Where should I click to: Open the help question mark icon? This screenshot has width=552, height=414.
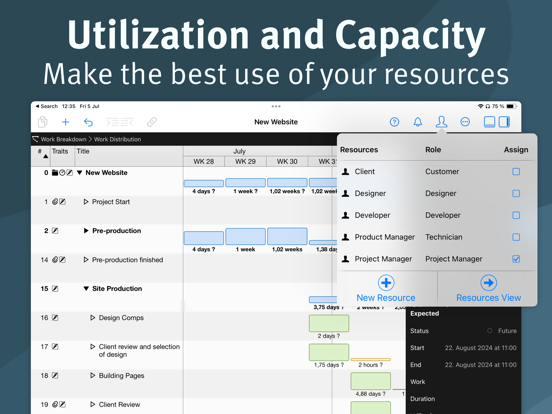pos(394,122)
